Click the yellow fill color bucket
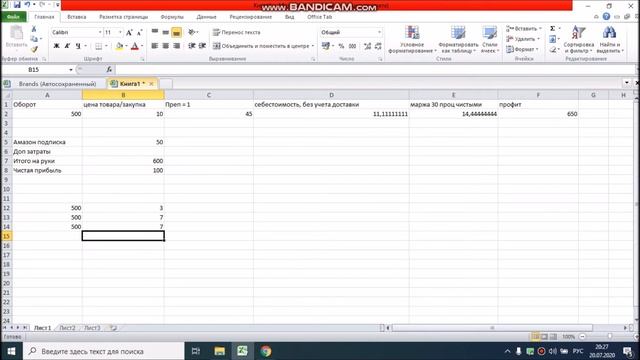Viewport: 640px width, 360px height. (119, 46)
